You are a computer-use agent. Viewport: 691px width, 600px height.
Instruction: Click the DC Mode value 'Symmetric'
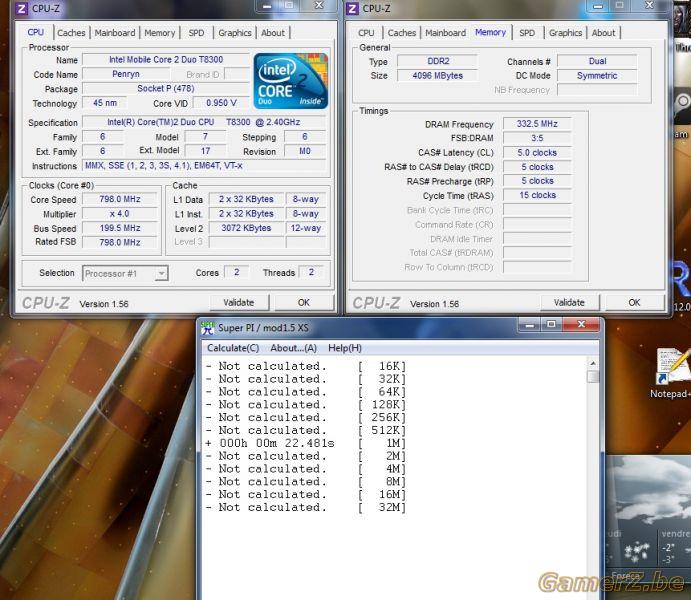click(597, 76)
